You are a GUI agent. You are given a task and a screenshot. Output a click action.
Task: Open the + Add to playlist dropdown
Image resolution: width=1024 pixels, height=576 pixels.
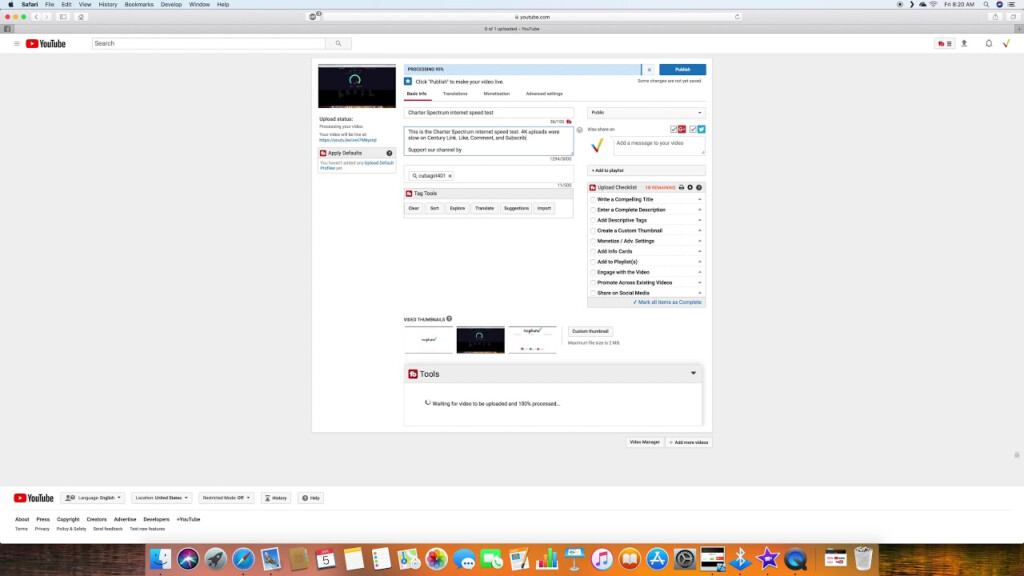click(646, 170)
